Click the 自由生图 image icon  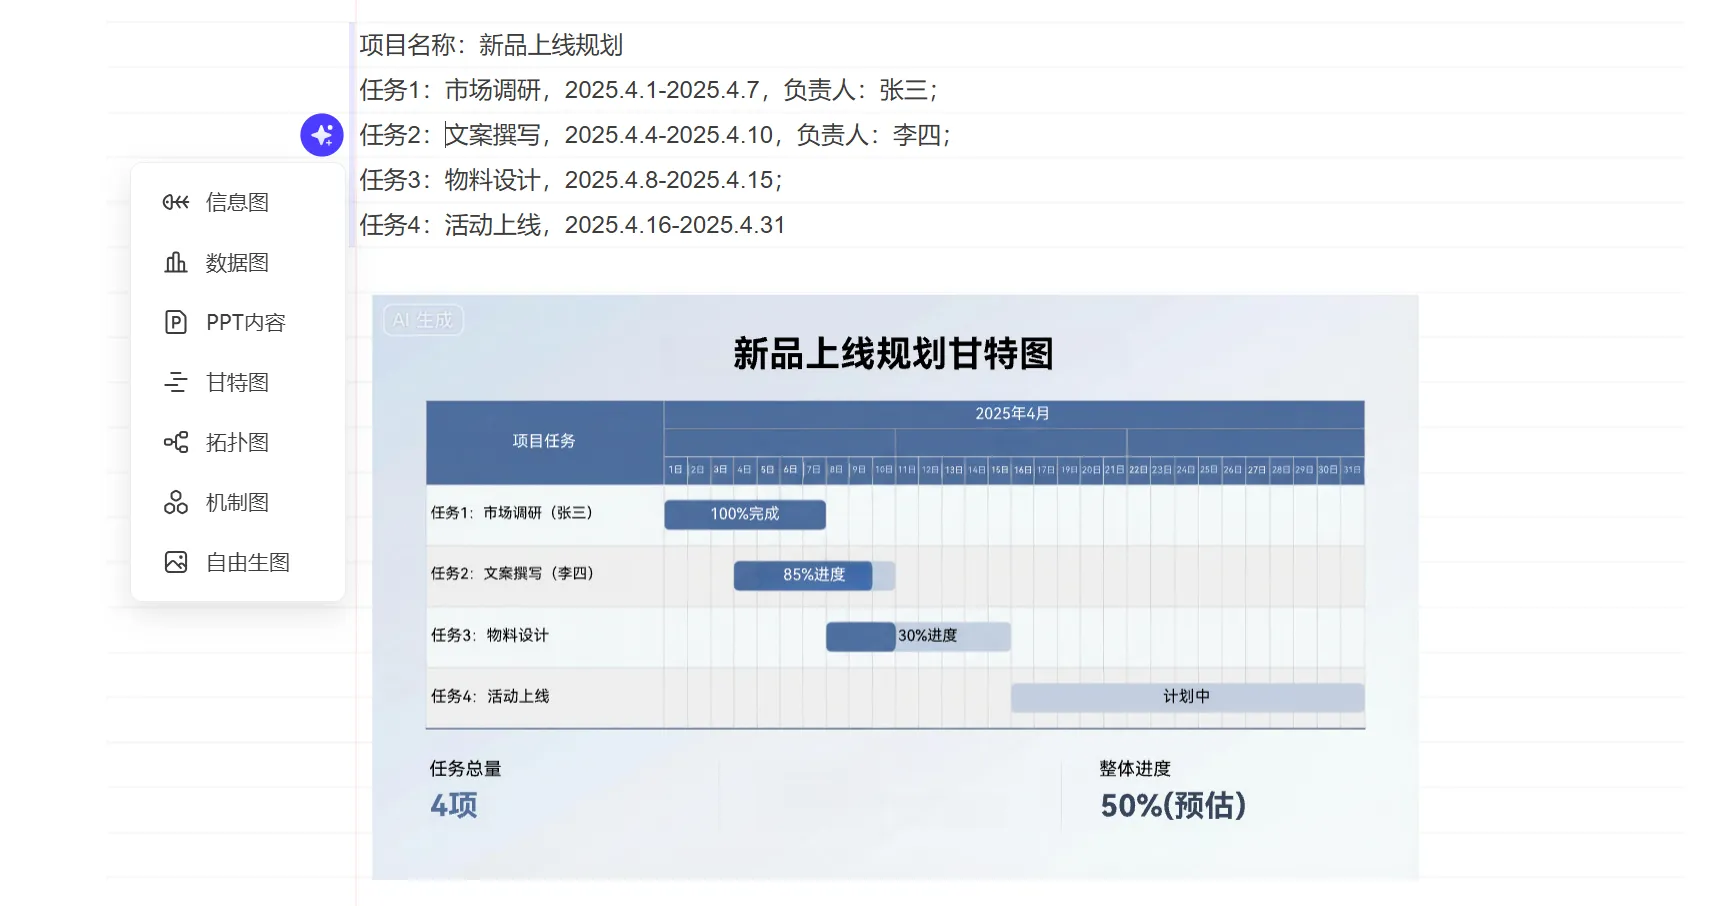pyautogui.click(x=176, y=562)
